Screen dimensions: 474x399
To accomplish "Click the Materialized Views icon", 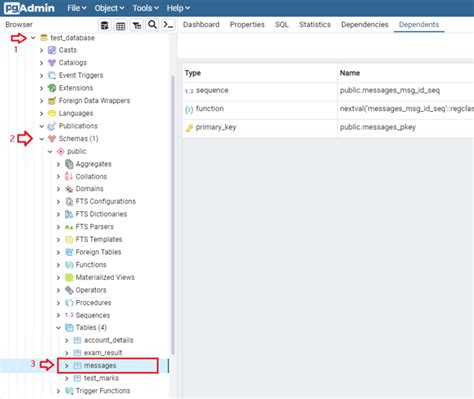I will tap(69, 277).
